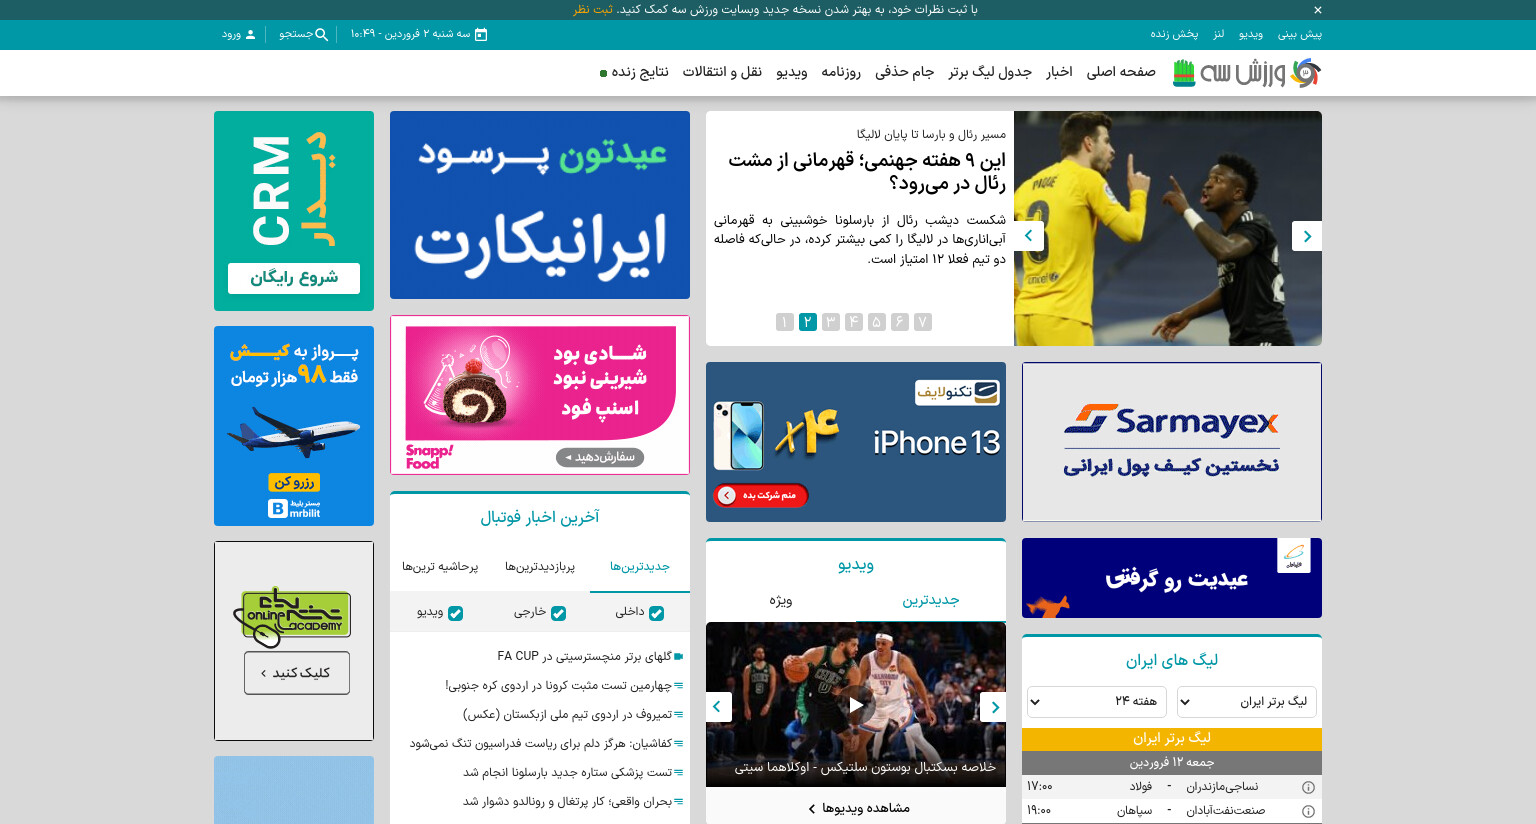Open the لیگ برتر ایران league dropdown
This screenshot has width=1536, height=824.
1246,702
